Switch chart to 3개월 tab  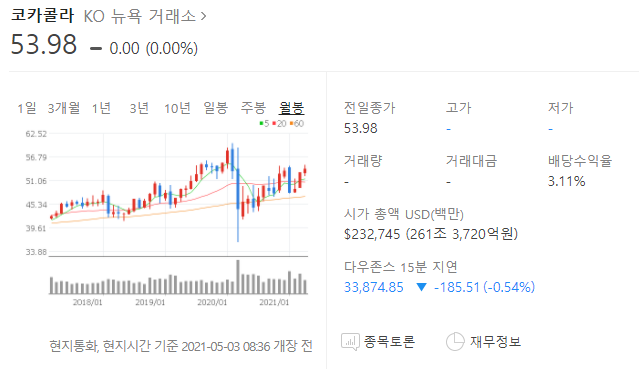pyautogui.click(x=63, y=108)
